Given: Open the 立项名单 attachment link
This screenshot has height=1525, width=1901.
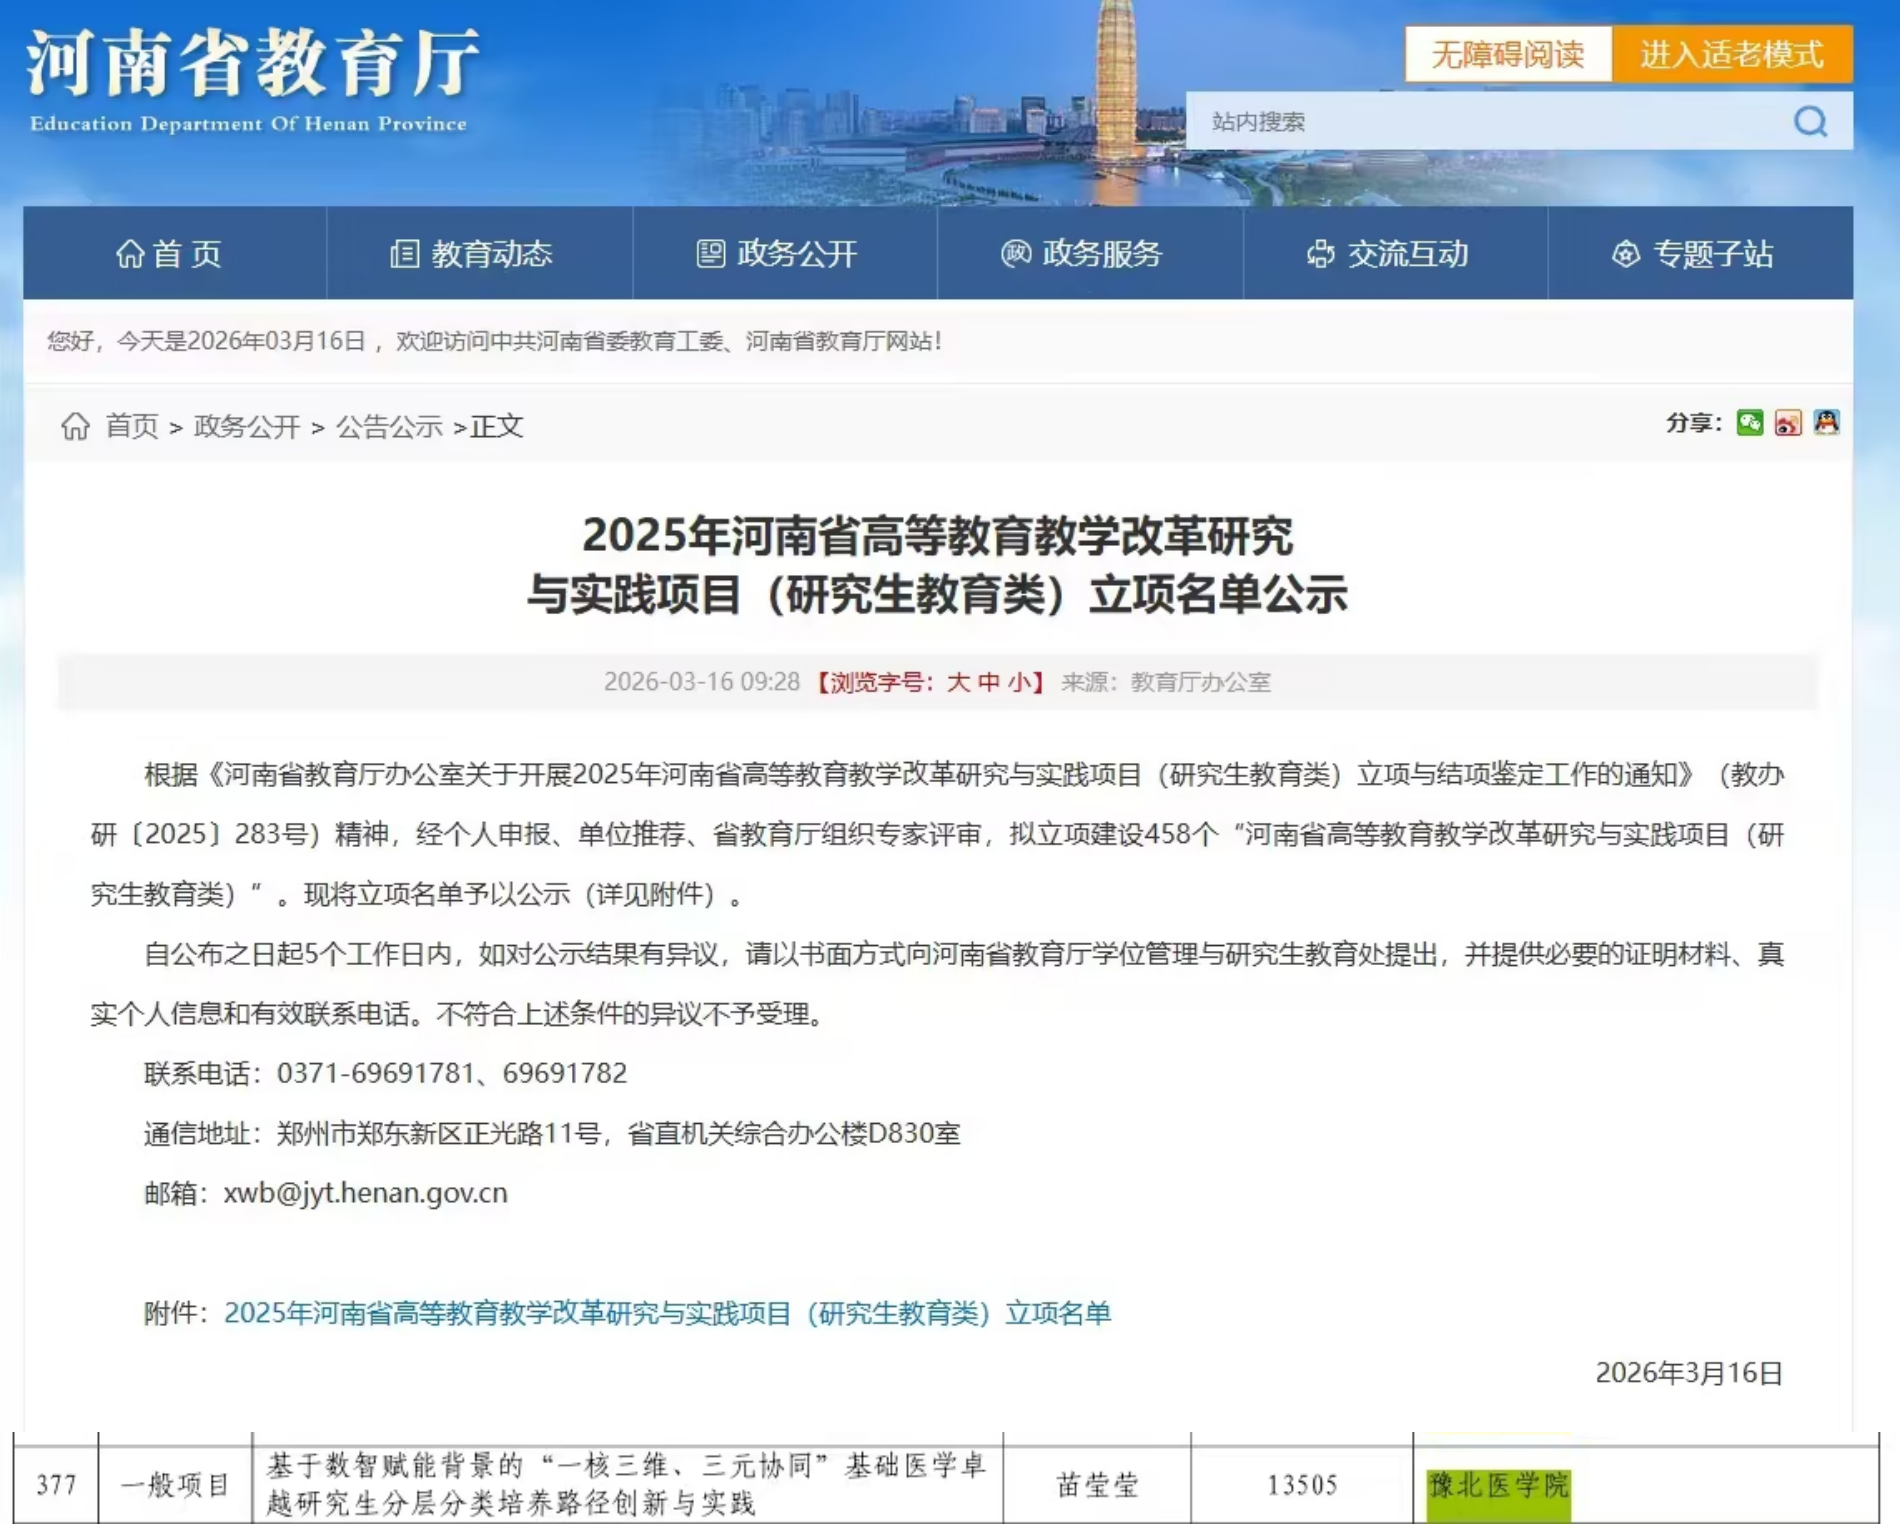Looking at the screenshot, I should [x=667, y=1313].
